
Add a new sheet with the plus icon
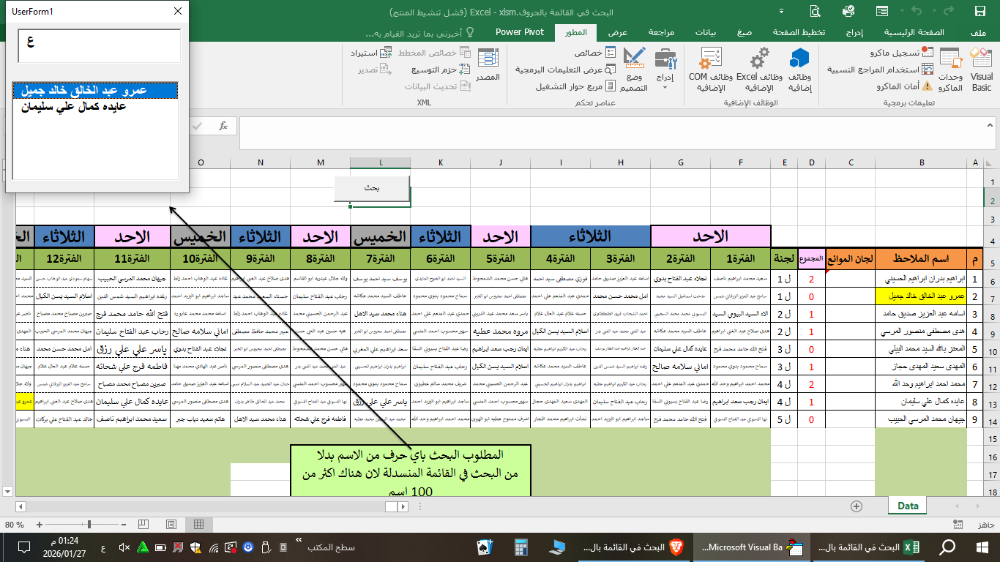tap(856, 506)
